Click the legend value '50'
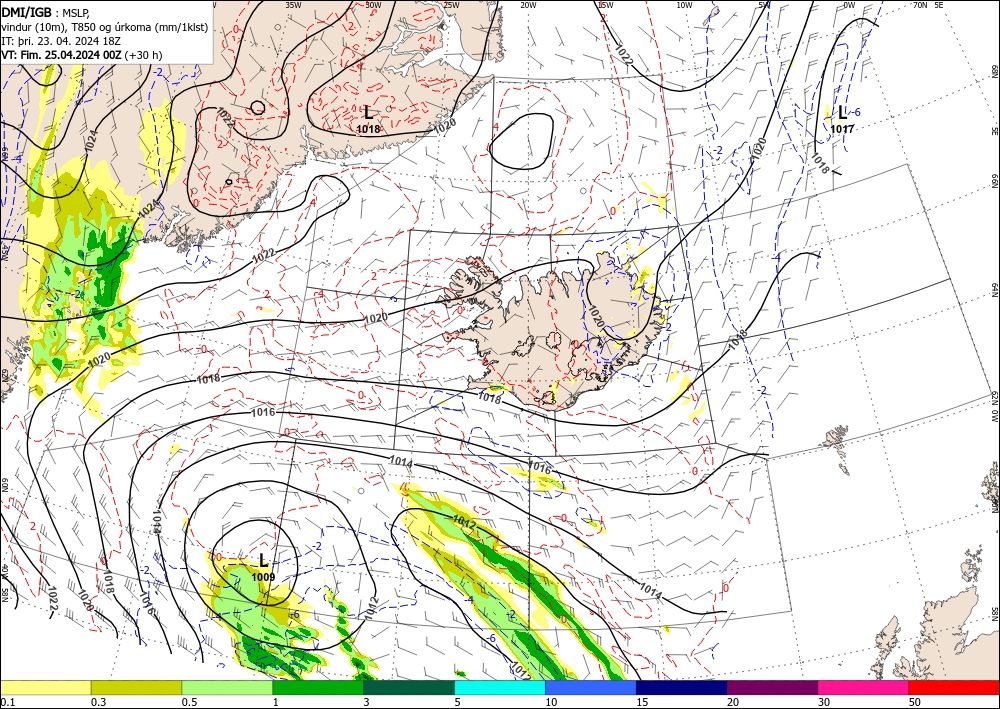 click(x=915, y=702)
